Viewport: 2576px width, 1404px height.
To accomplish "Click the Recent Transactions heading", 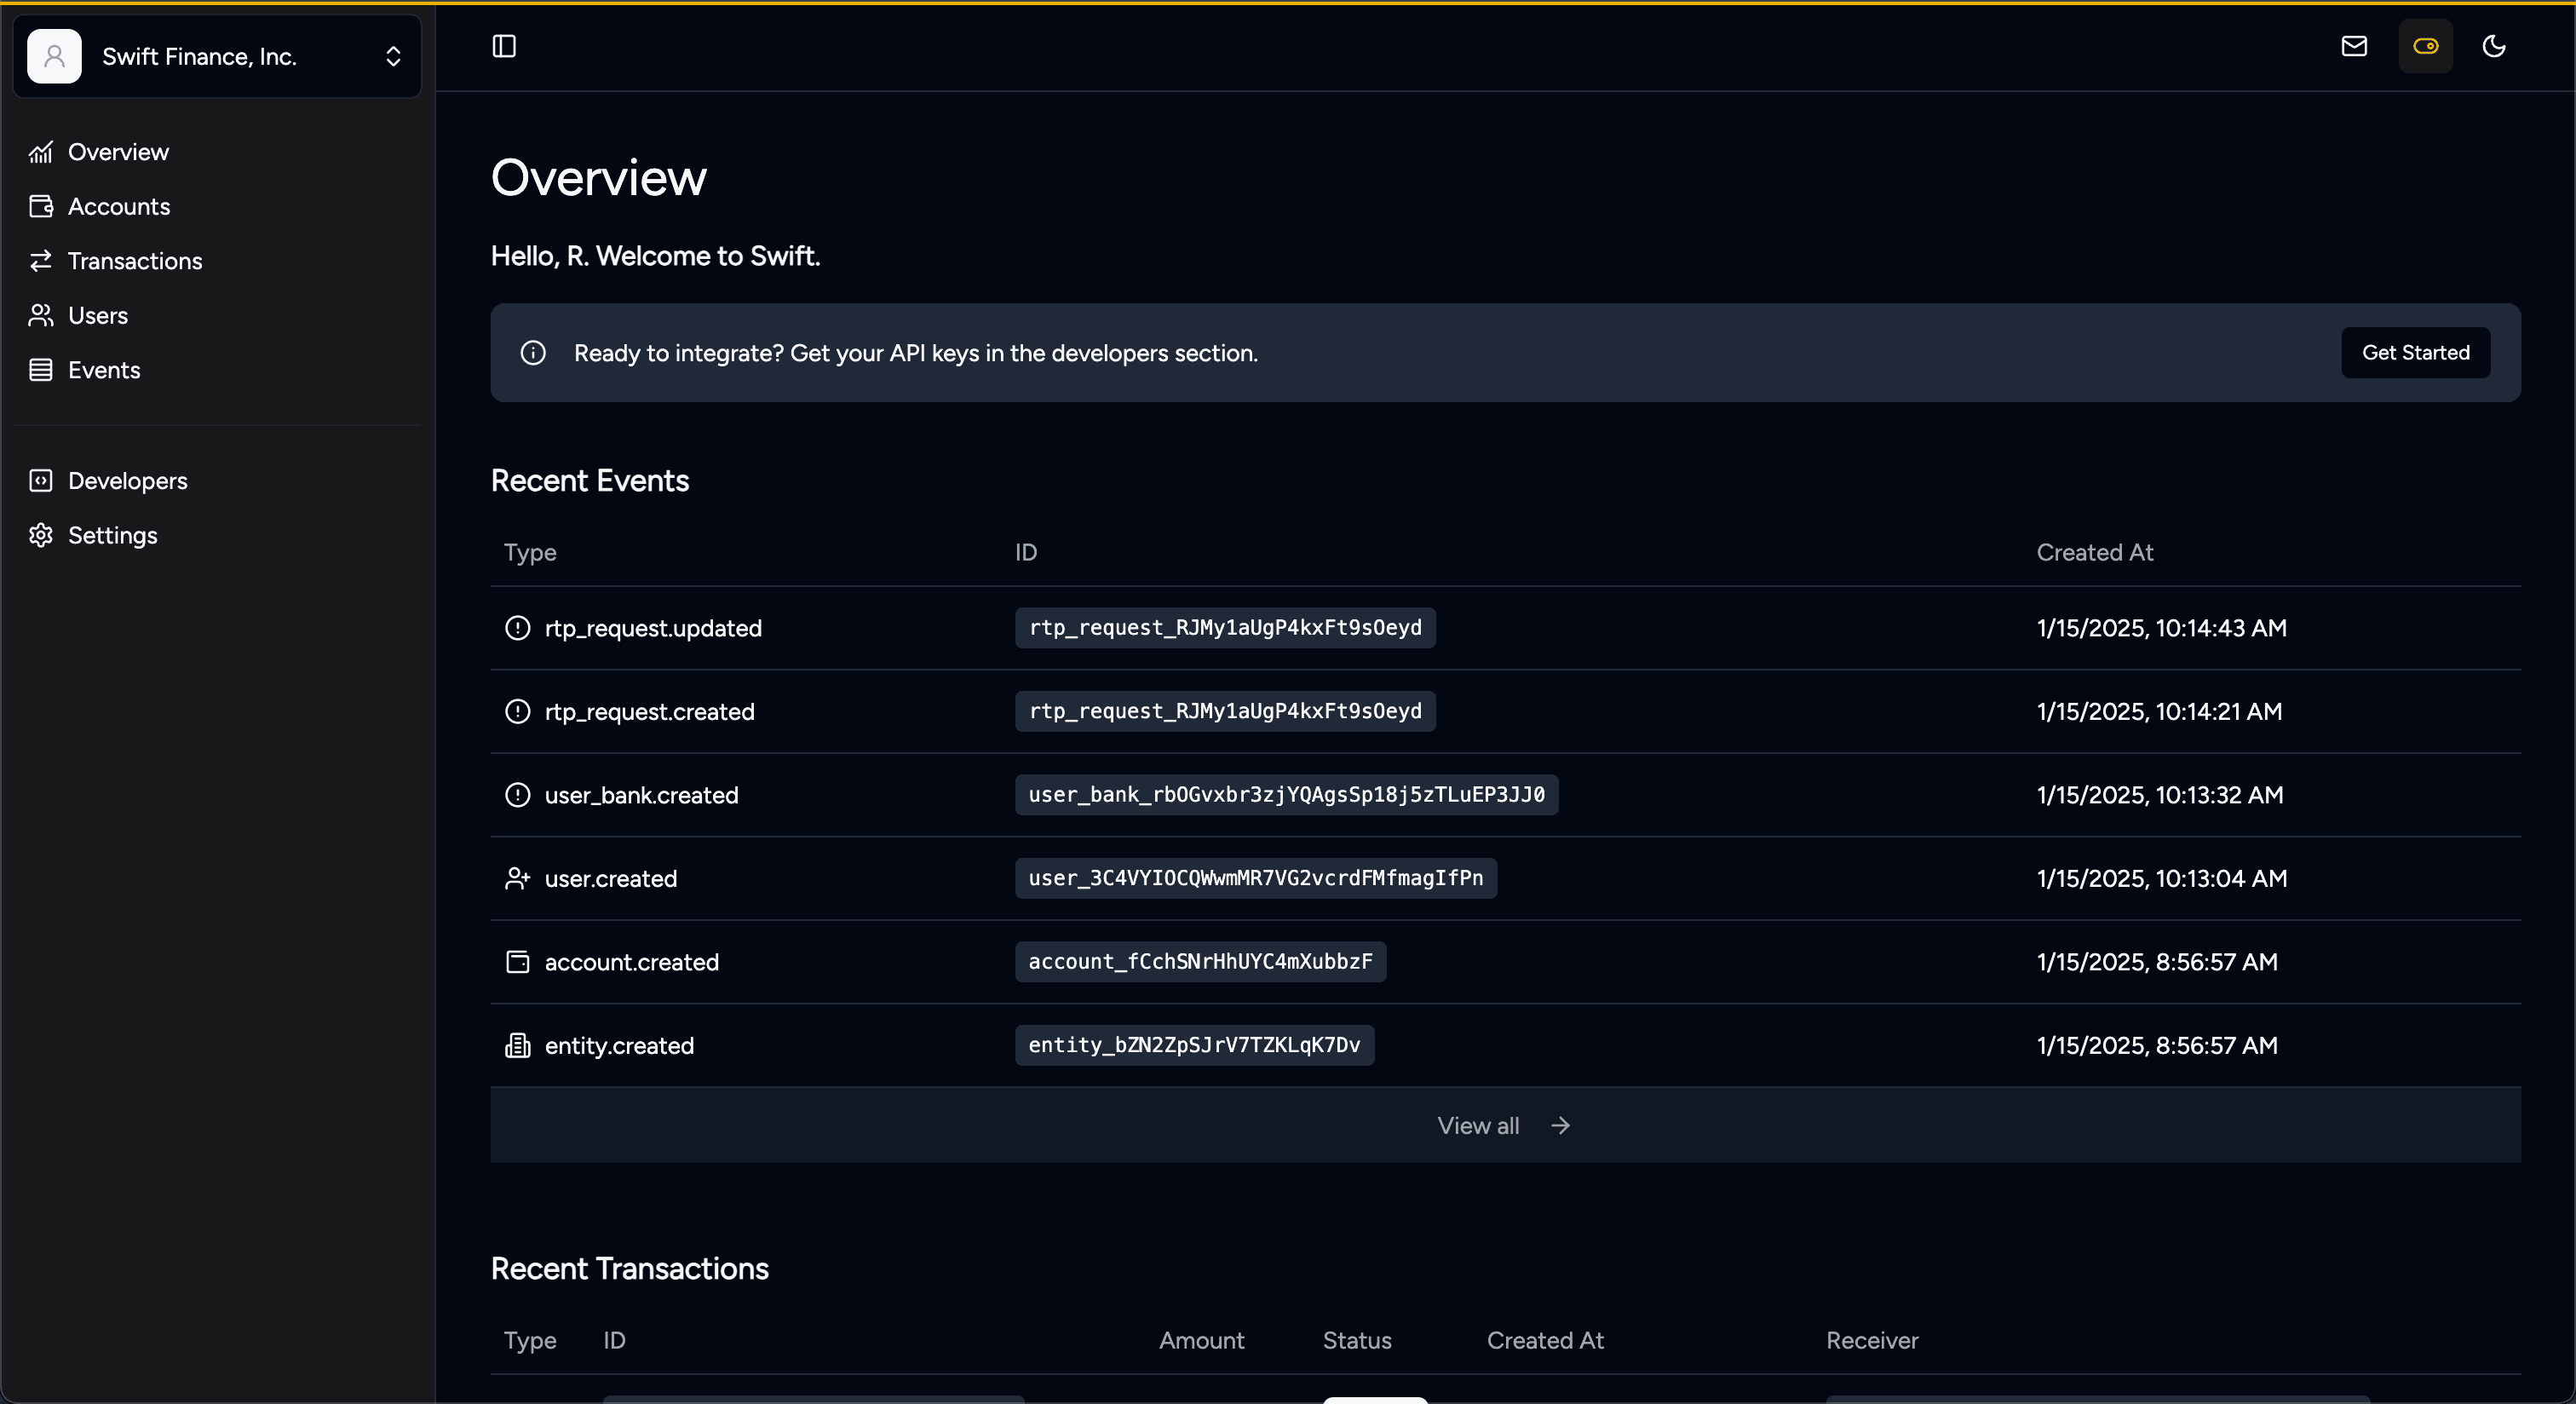I will tap(630, 1268).
